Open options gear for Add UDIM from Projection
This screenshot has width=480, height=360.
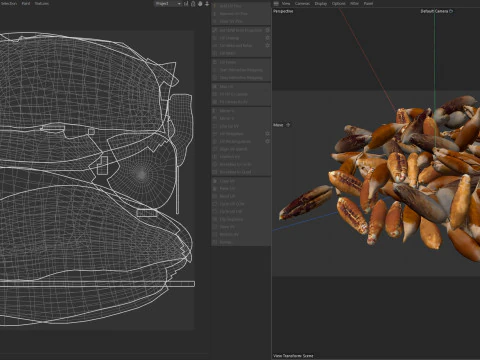tap(267, 30)
